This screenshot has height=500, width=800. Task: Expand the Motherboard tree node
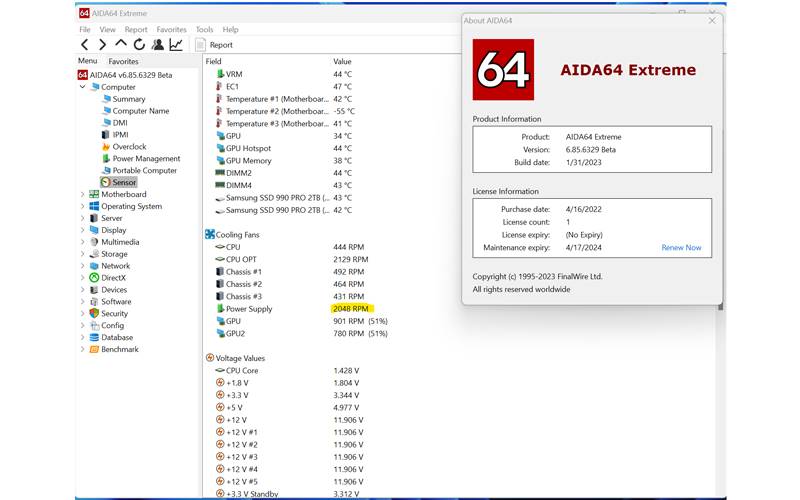pyautogui.click(x=83, y=195)
